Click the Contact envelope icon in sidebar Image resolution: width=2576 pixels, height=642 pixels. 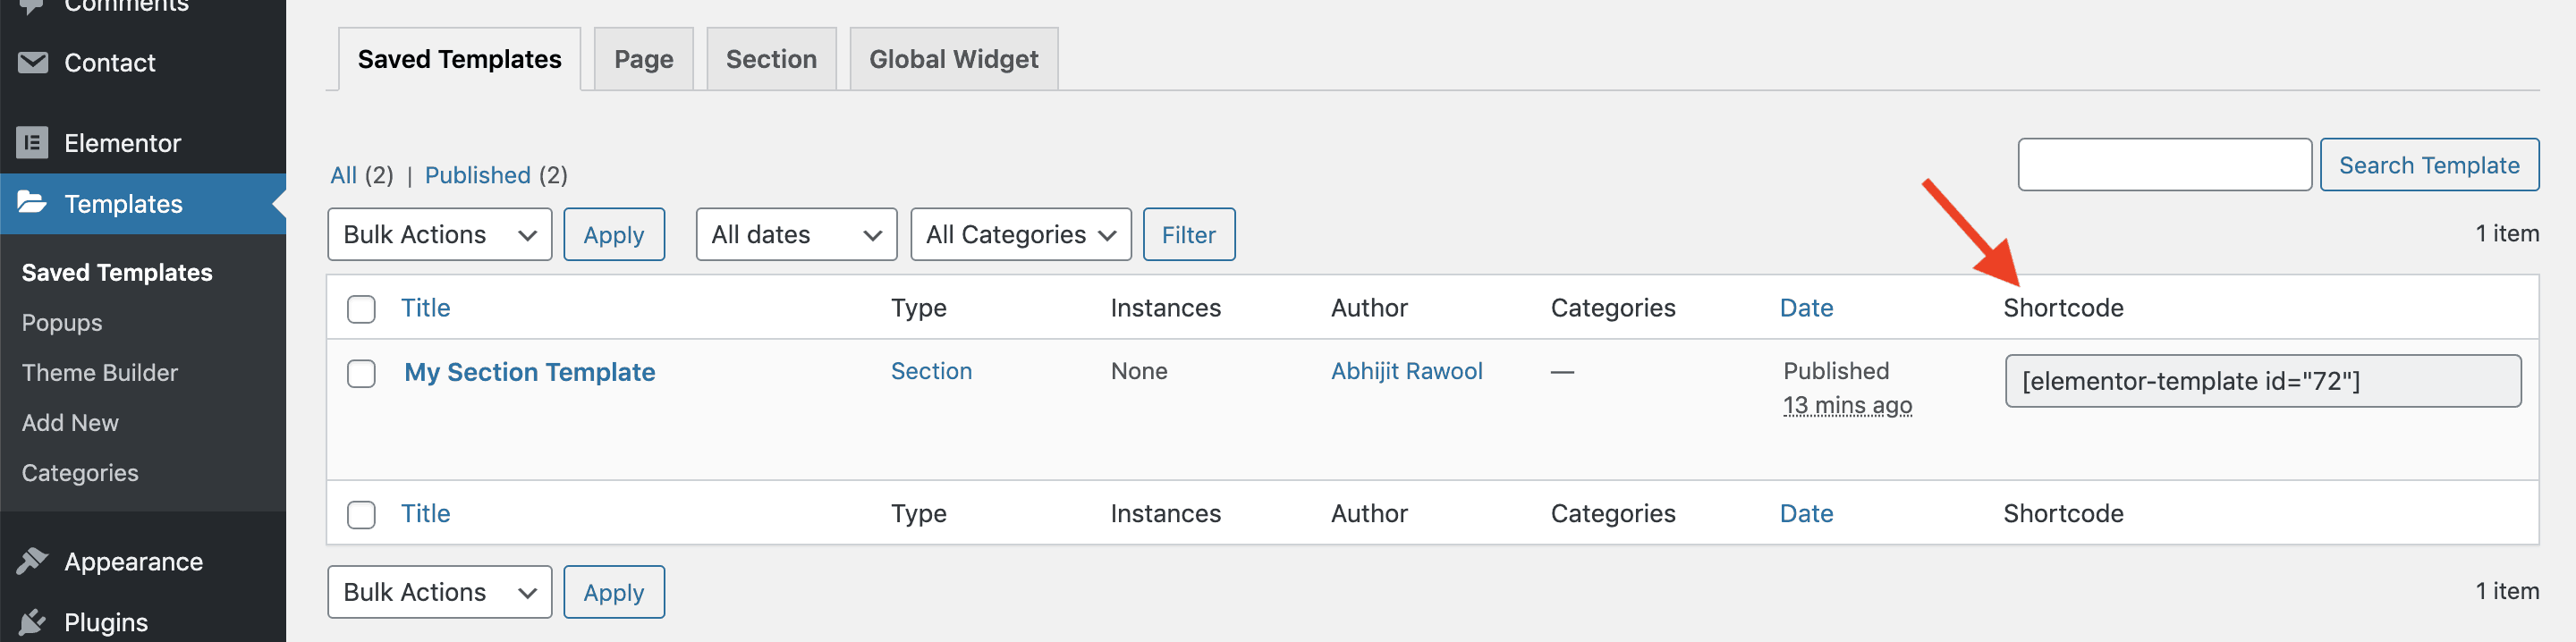32,62
